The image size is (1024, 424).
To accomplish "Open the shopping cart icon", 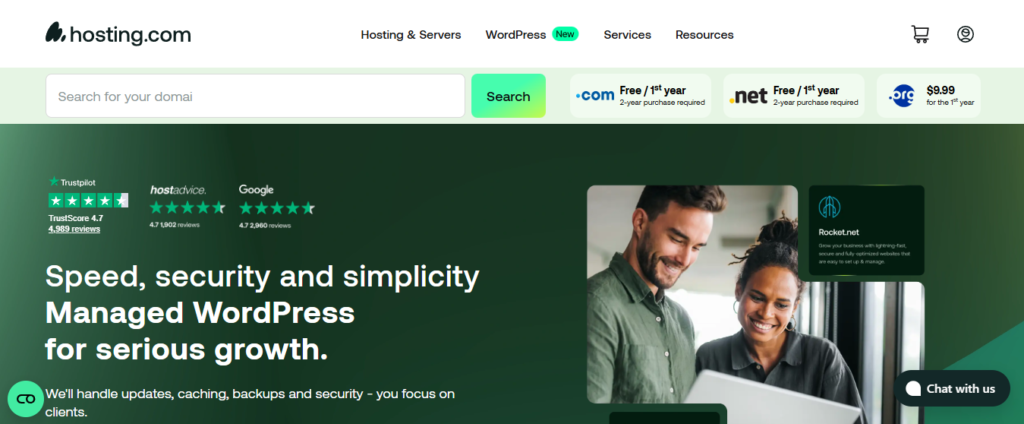I will tap(920, 34).
